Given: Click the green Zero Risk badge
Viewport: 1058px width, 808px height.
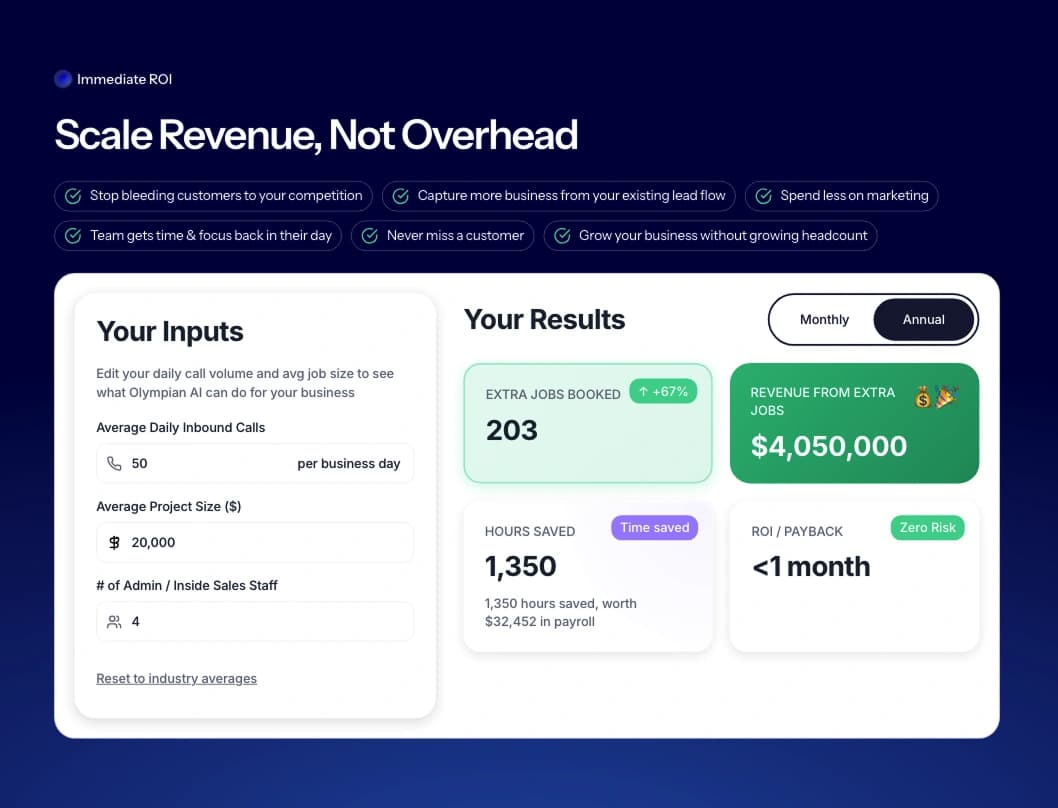Looking at the screenshot, I should coord(927,528).
